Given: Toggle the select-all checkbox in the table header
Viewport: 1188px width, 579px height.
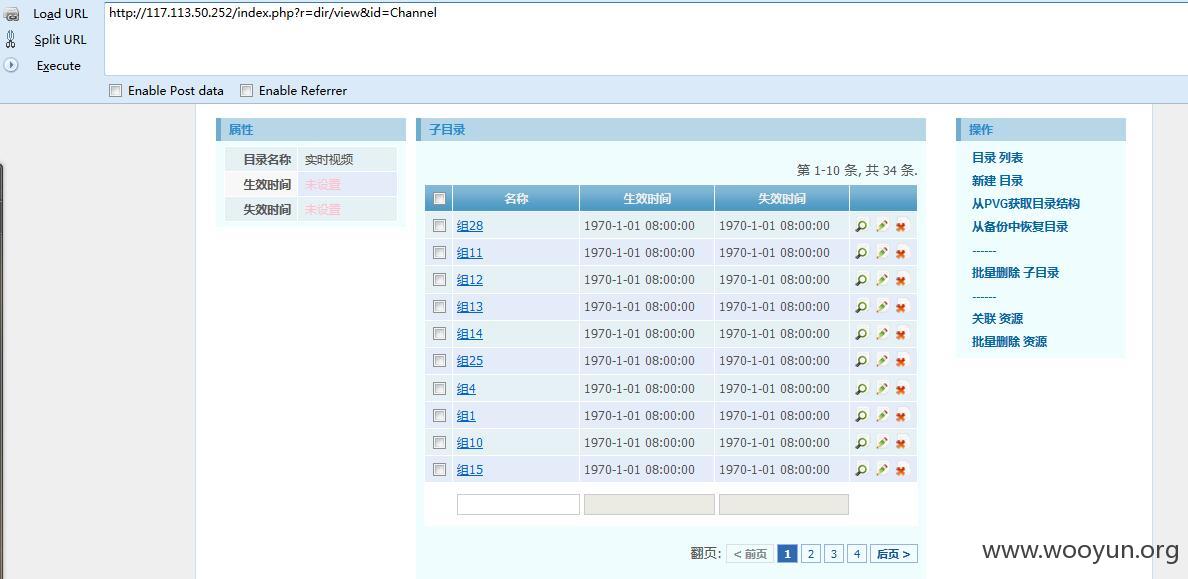Looking at the screenshot, I should (439, 199).
